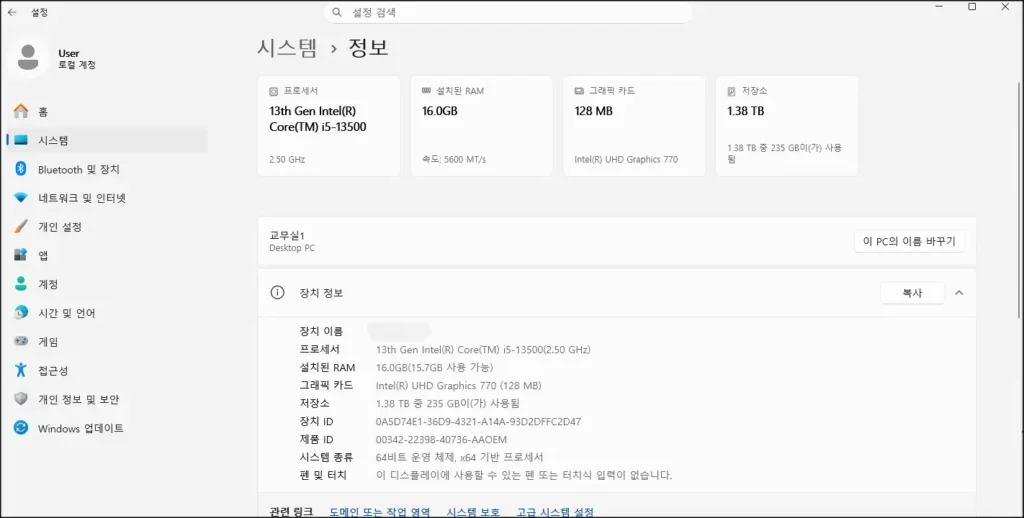
Task: Click the graphics card (그래픽 카드) icon
Action: click(x=579, y=91)
